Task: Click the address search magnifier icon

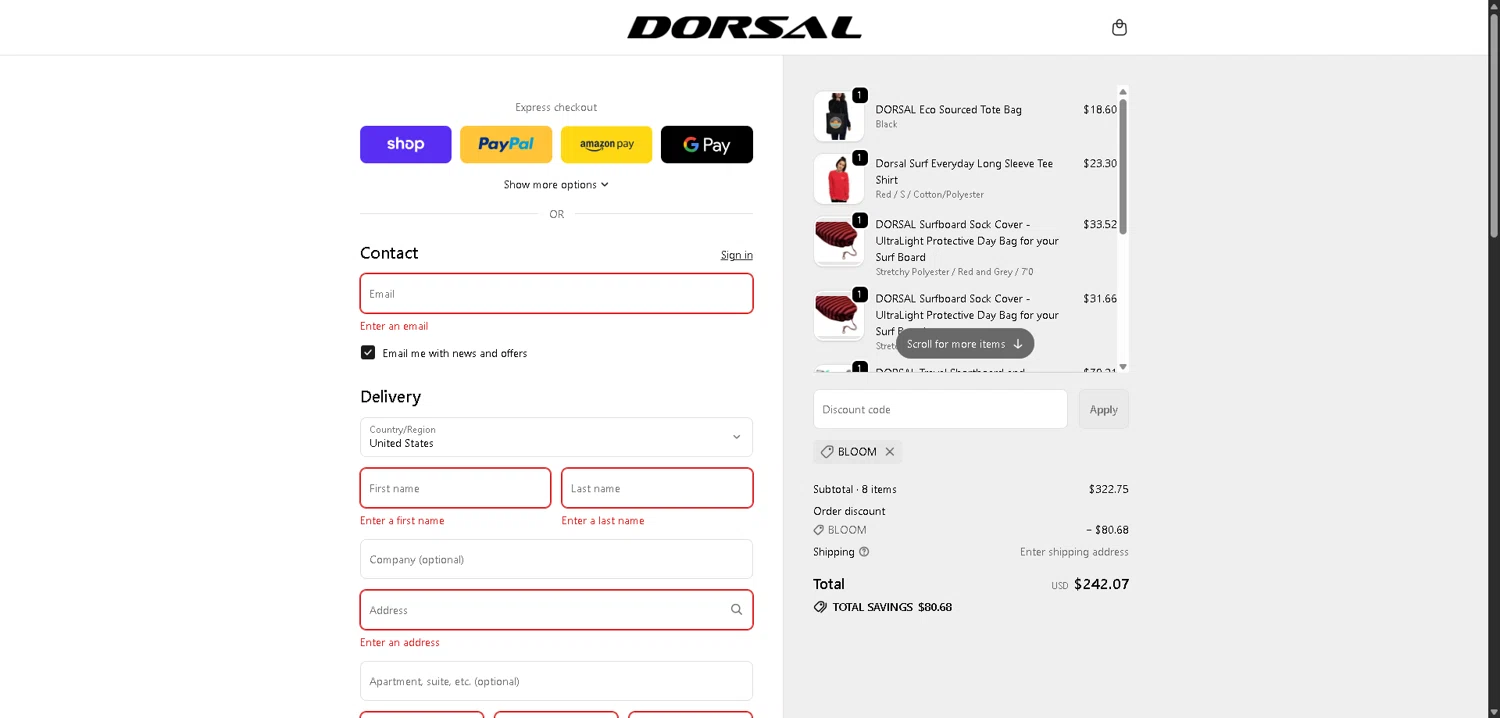Action: 736,610
